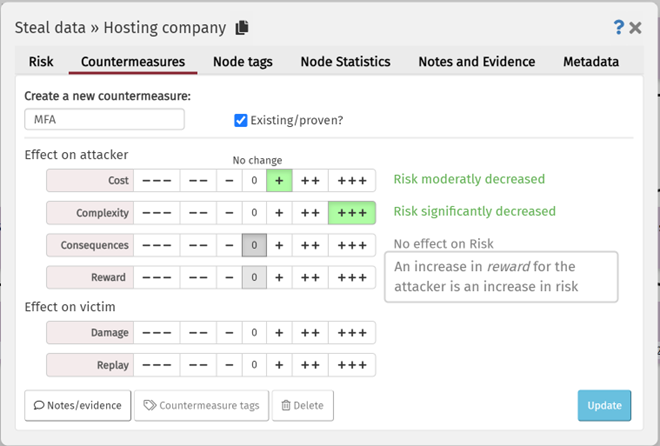
Task: Toggle the Existing/proven checkbox
Action: coord(240,120)
